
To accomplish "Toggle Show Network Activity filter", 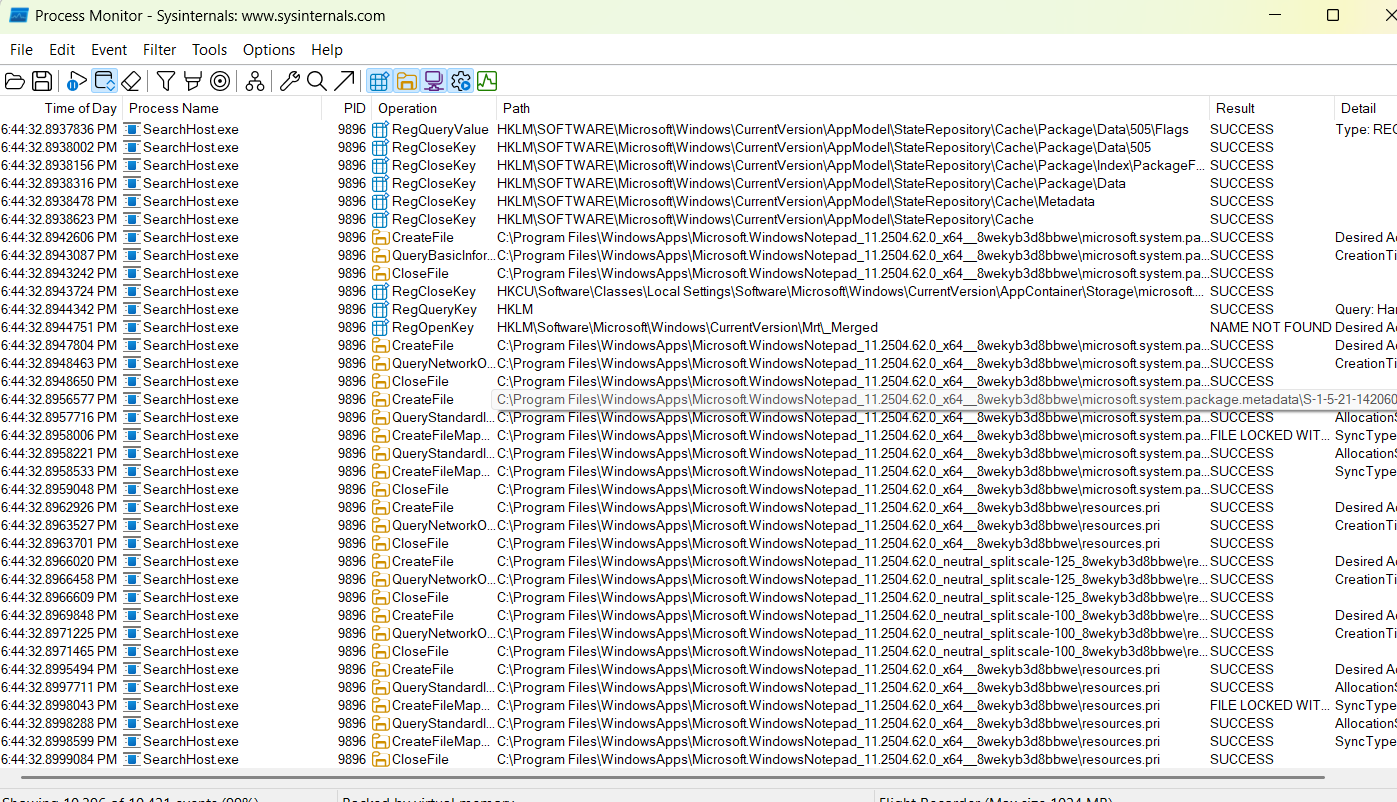I will coord(432,81).
